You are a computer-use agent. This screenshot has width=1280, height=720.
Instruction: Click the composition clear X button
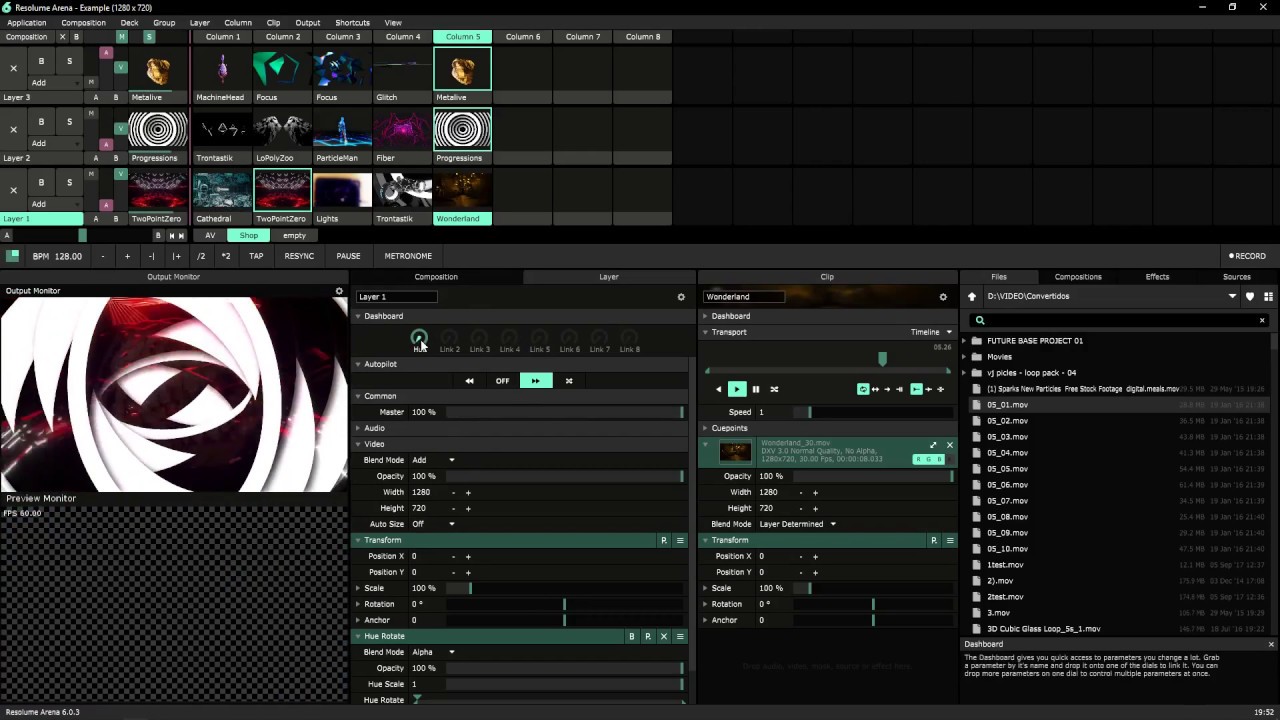(x=62, y=37)
